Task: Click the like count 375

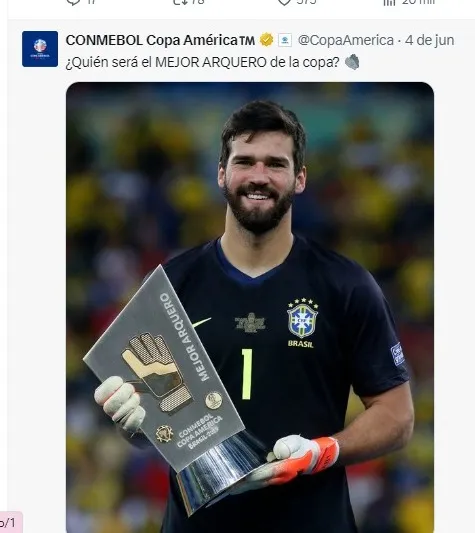Action: (306, 2)
